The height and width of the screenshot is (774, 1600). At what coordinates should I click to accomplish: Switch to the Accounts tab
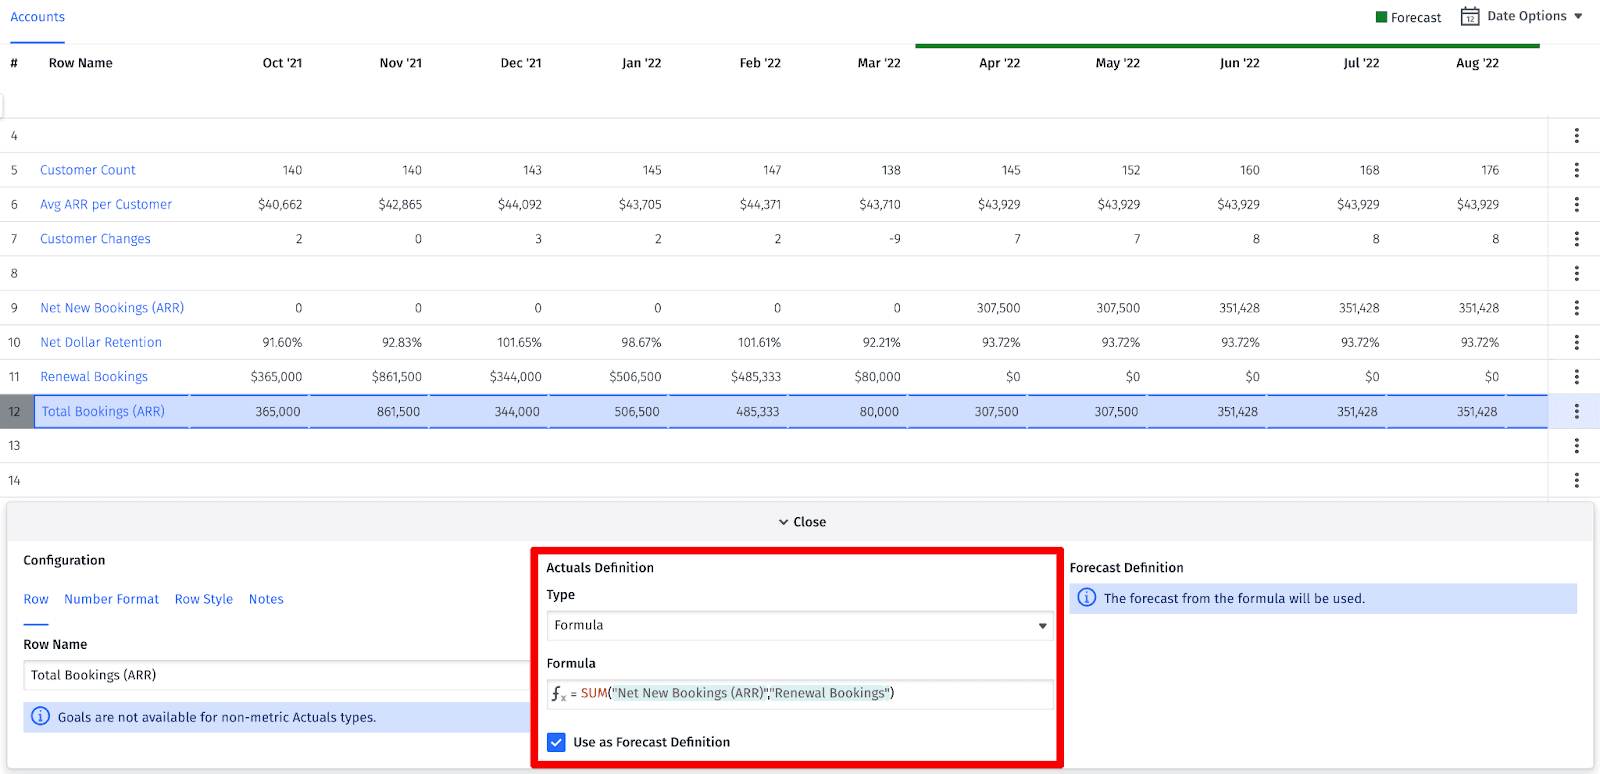pyautogui.click(x=37, y=17)
